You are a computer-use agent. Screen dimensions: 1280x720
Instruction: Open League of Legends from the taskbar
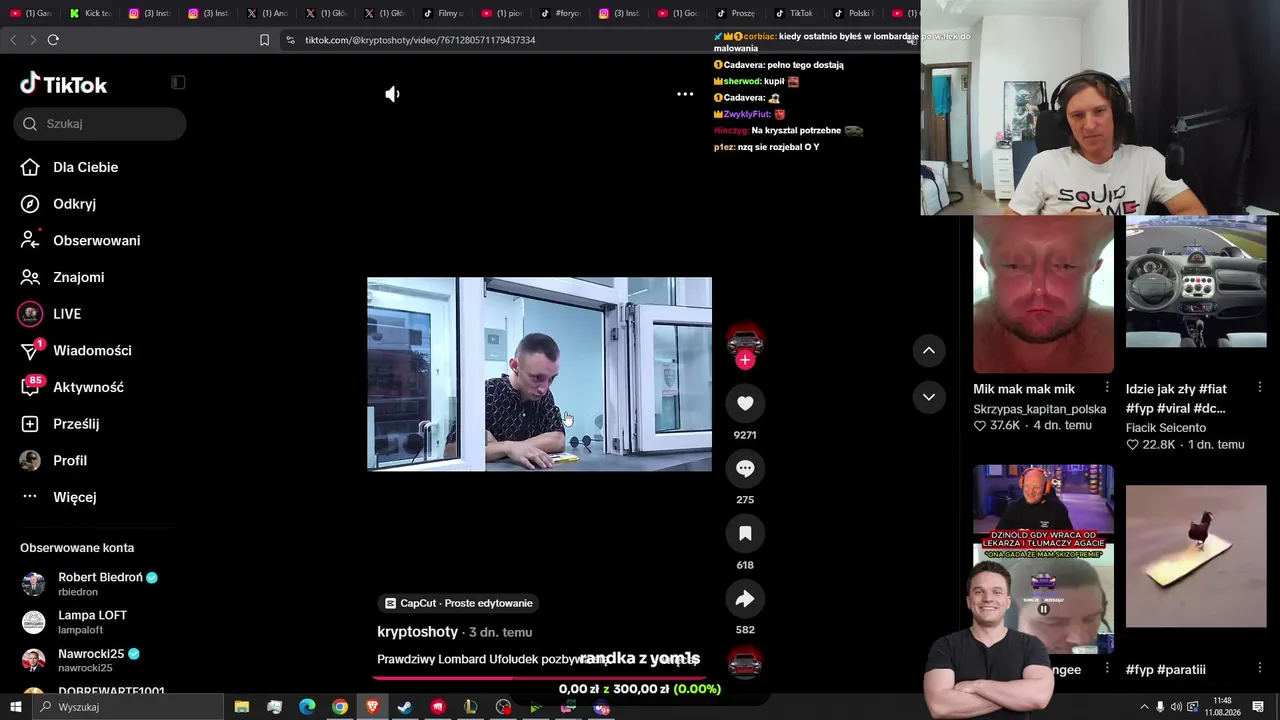point(470,707)
